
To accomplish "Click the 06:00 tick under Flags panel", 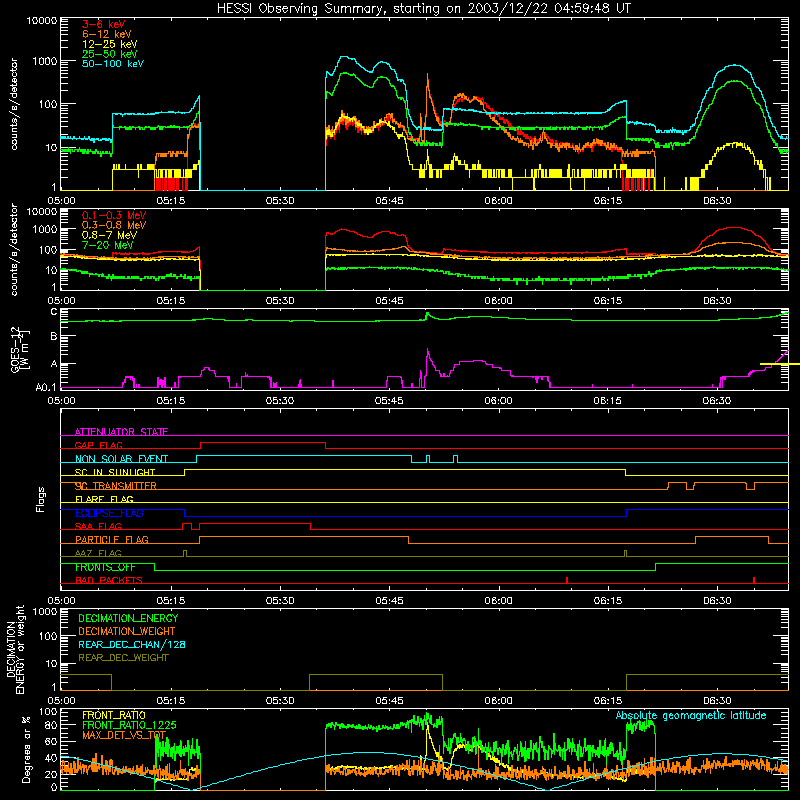I will [x=498, y=601].
